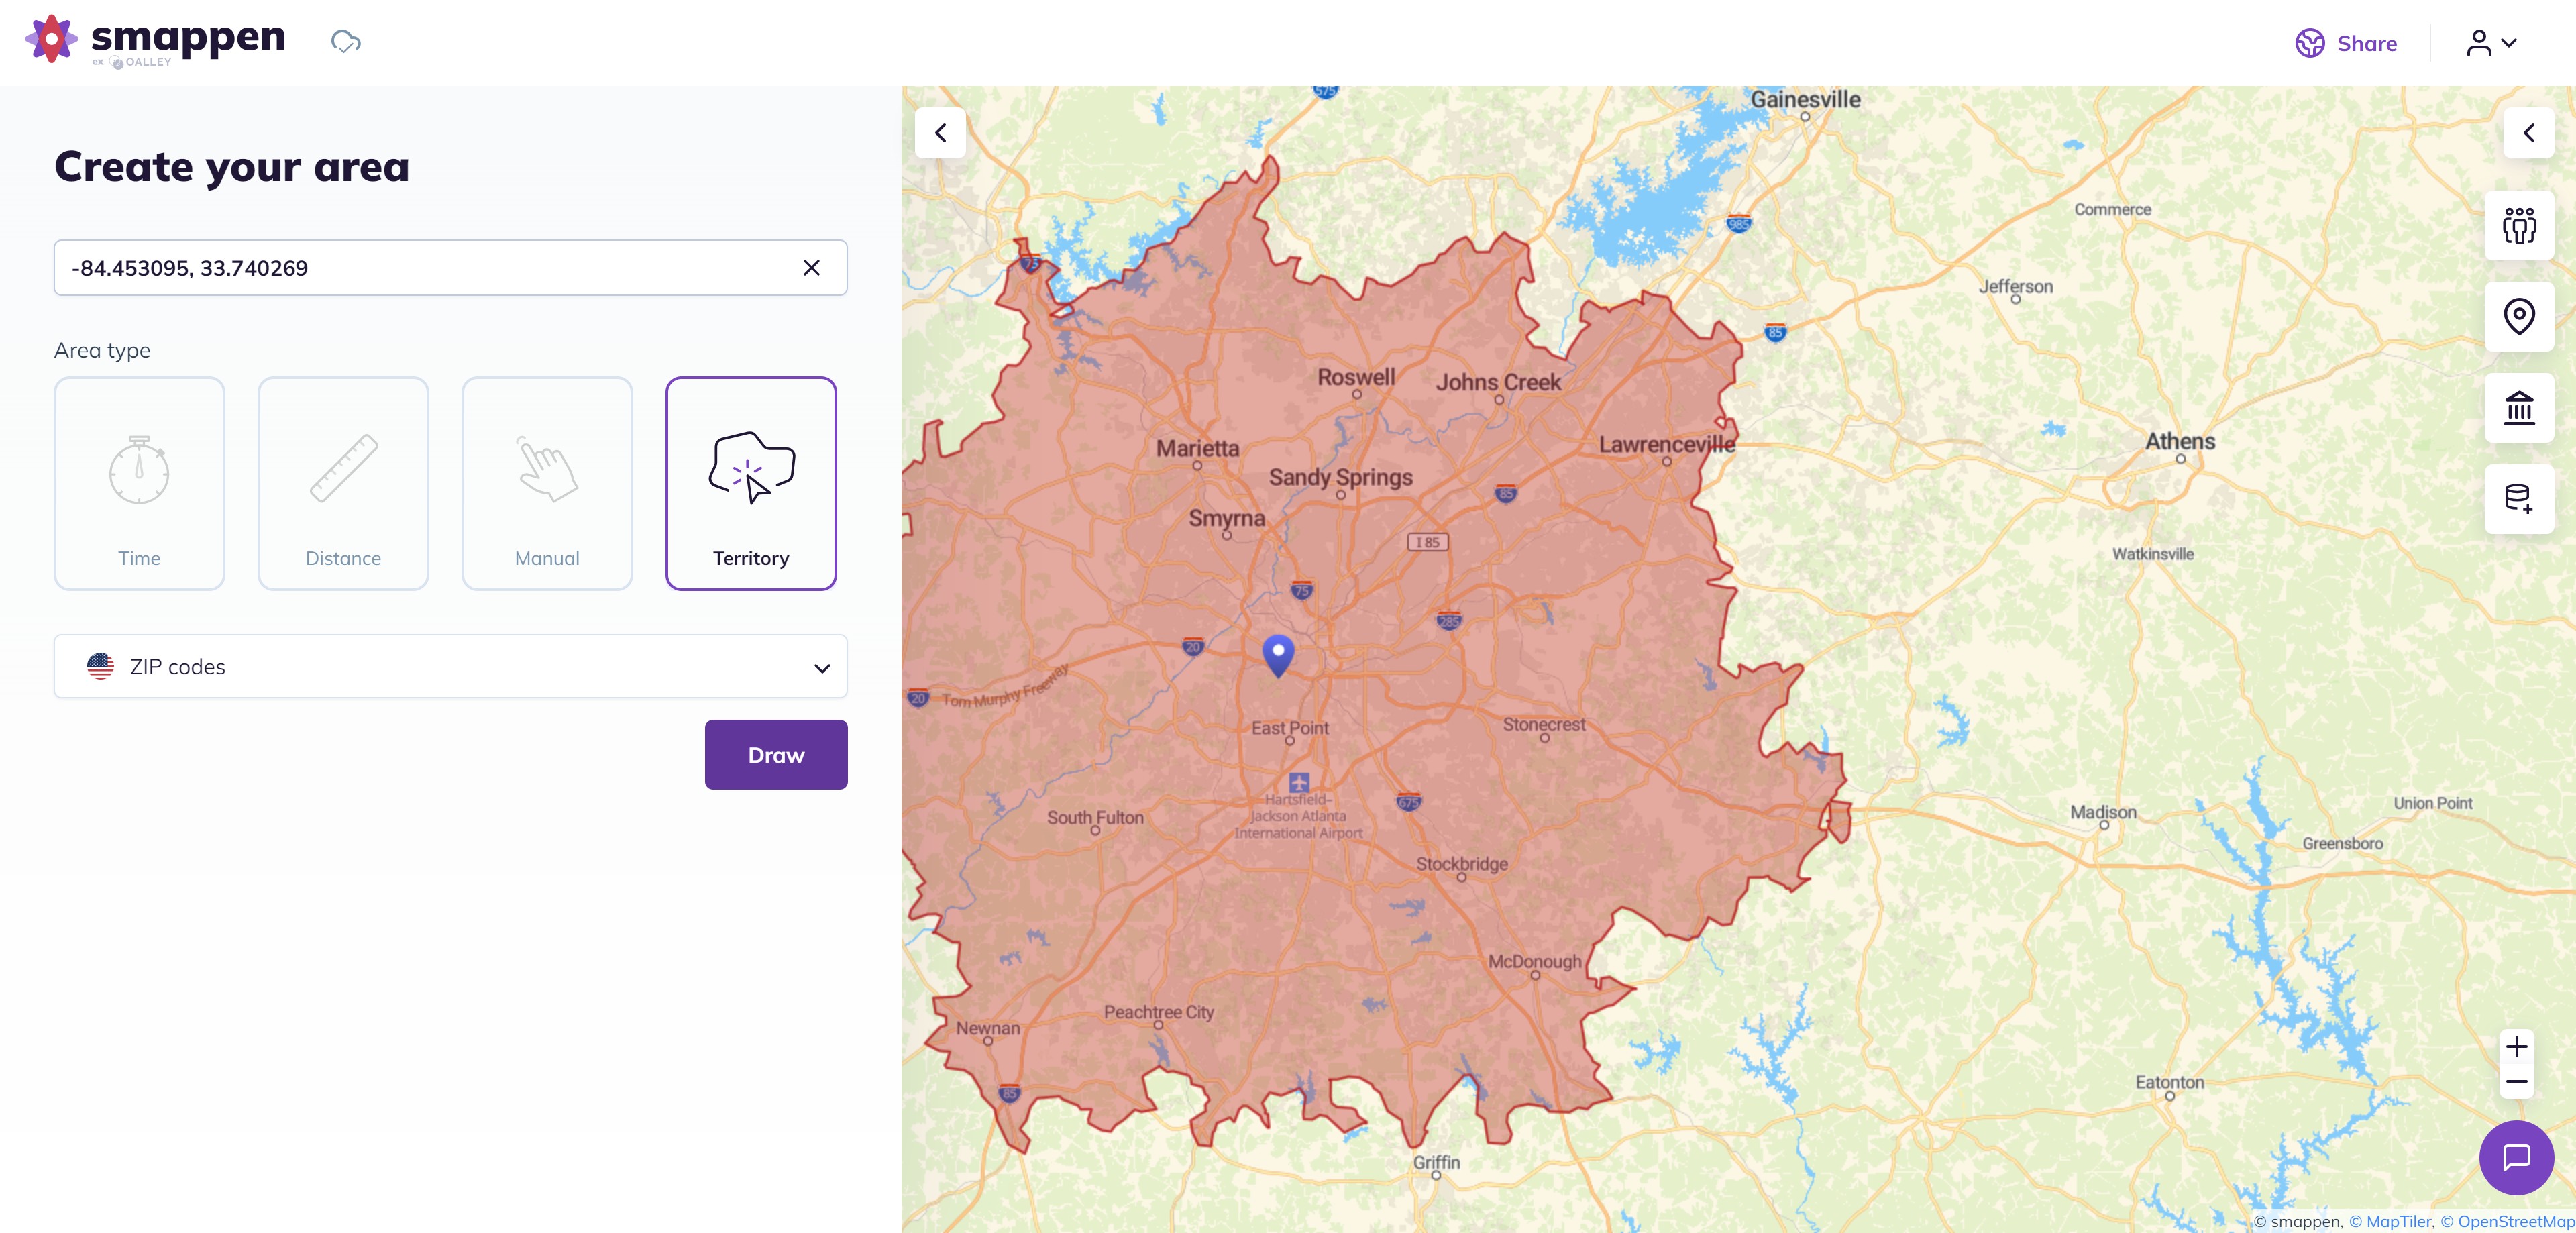Collapse the right side toolbar chevron

pyautogui.click(x=2528, y=133)
